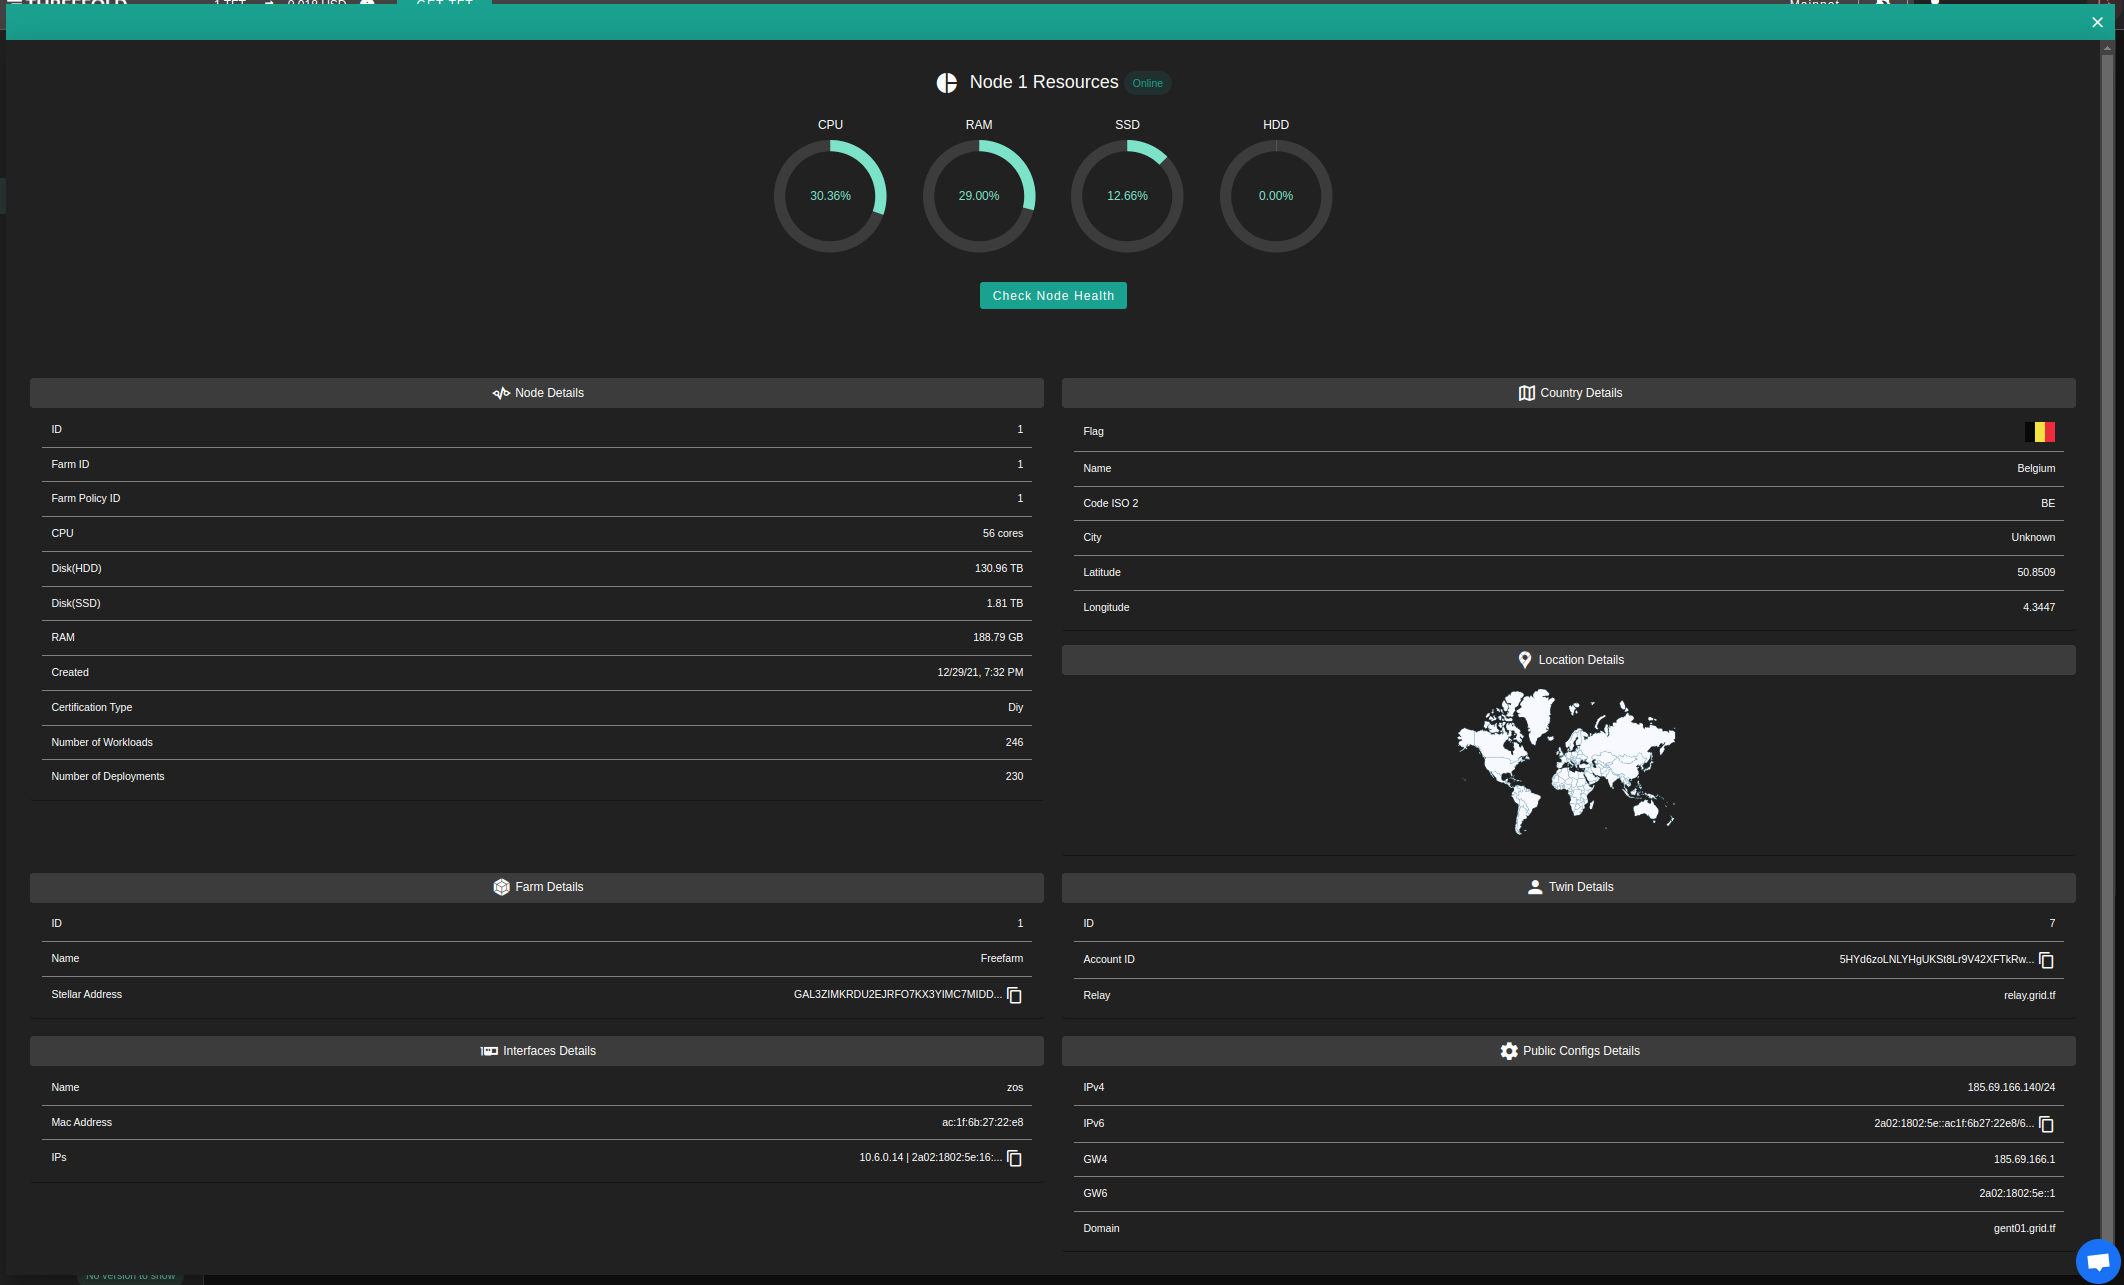Click the Online status badge

[1147, 83]
